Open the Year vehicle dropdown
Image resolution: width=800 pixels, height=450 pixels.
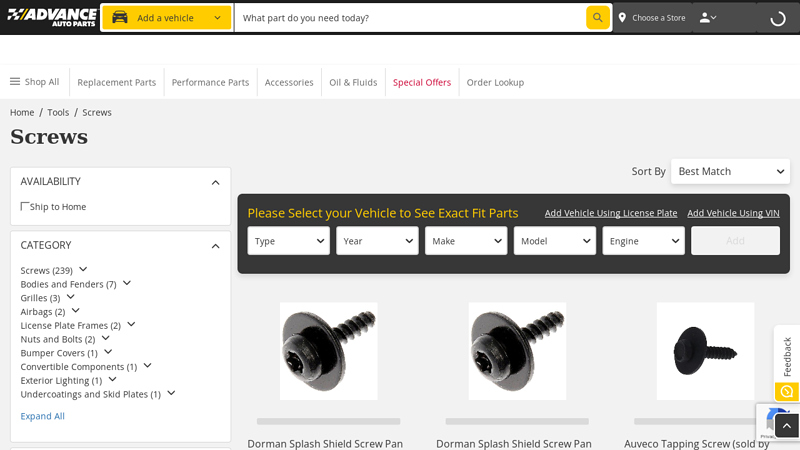coord(377,241)
